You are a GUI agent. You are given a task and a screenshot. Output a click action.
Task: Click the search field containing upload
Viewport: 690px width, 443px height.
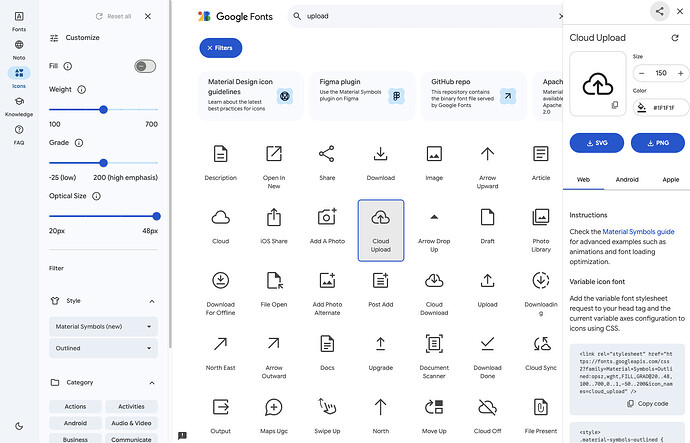(427, 16)
